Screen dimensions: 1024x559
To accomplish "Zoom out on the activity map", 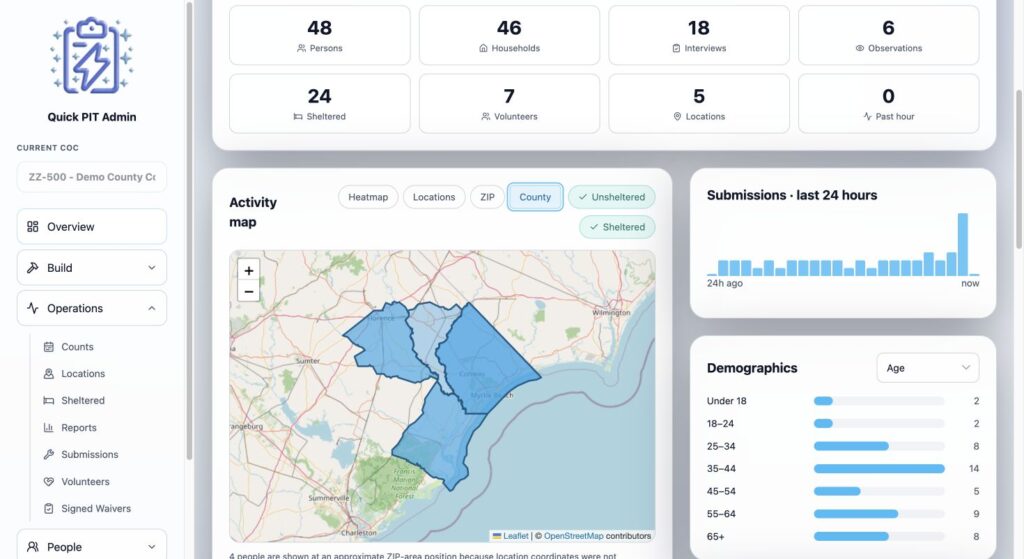I will pos(249,291).
